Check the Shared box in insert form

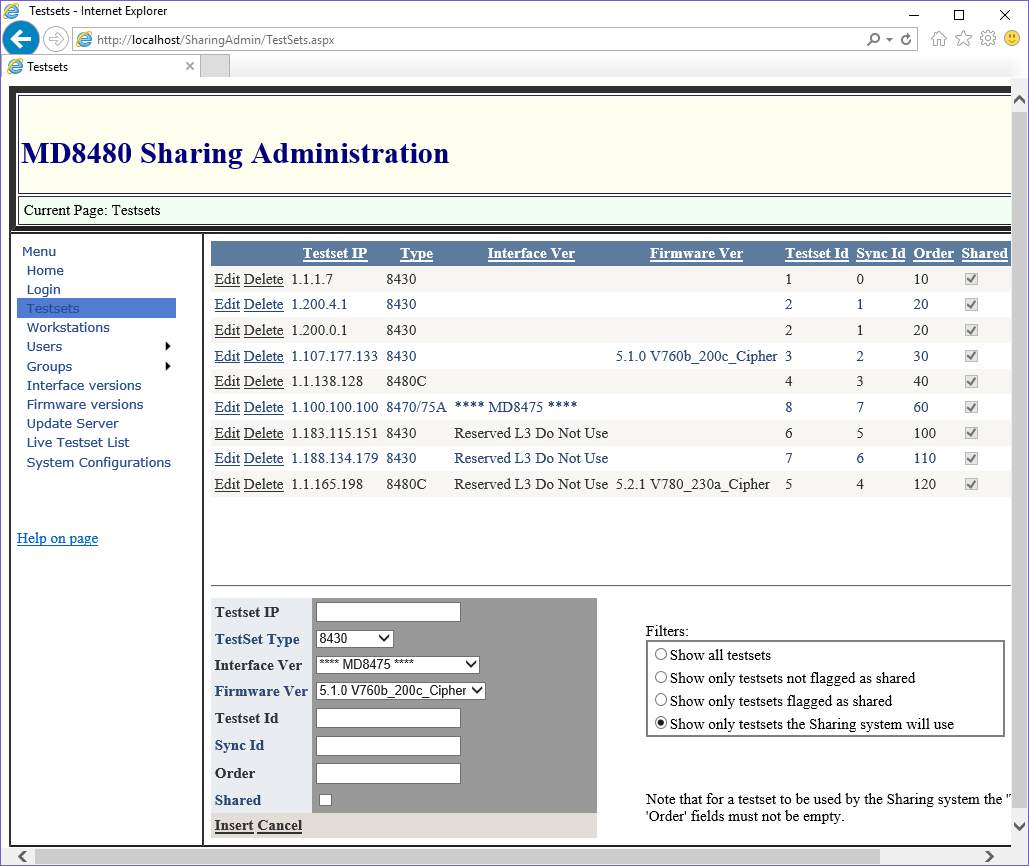point(325,800)
